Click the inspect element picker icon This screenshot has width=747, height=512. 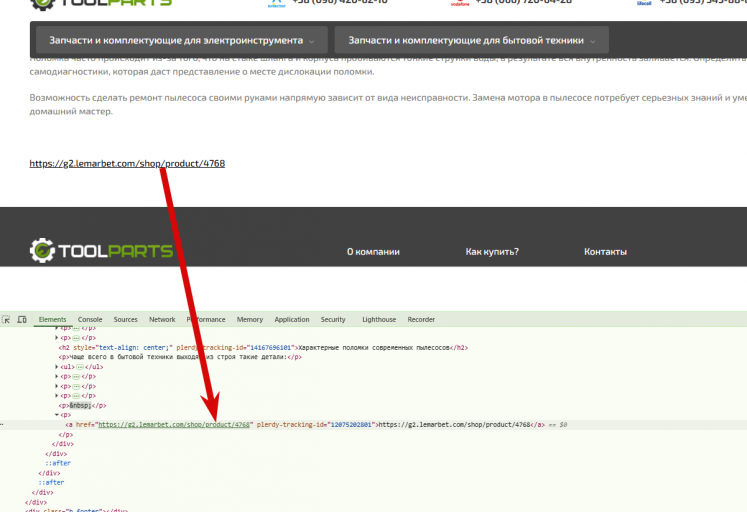[x=6, y=320]
